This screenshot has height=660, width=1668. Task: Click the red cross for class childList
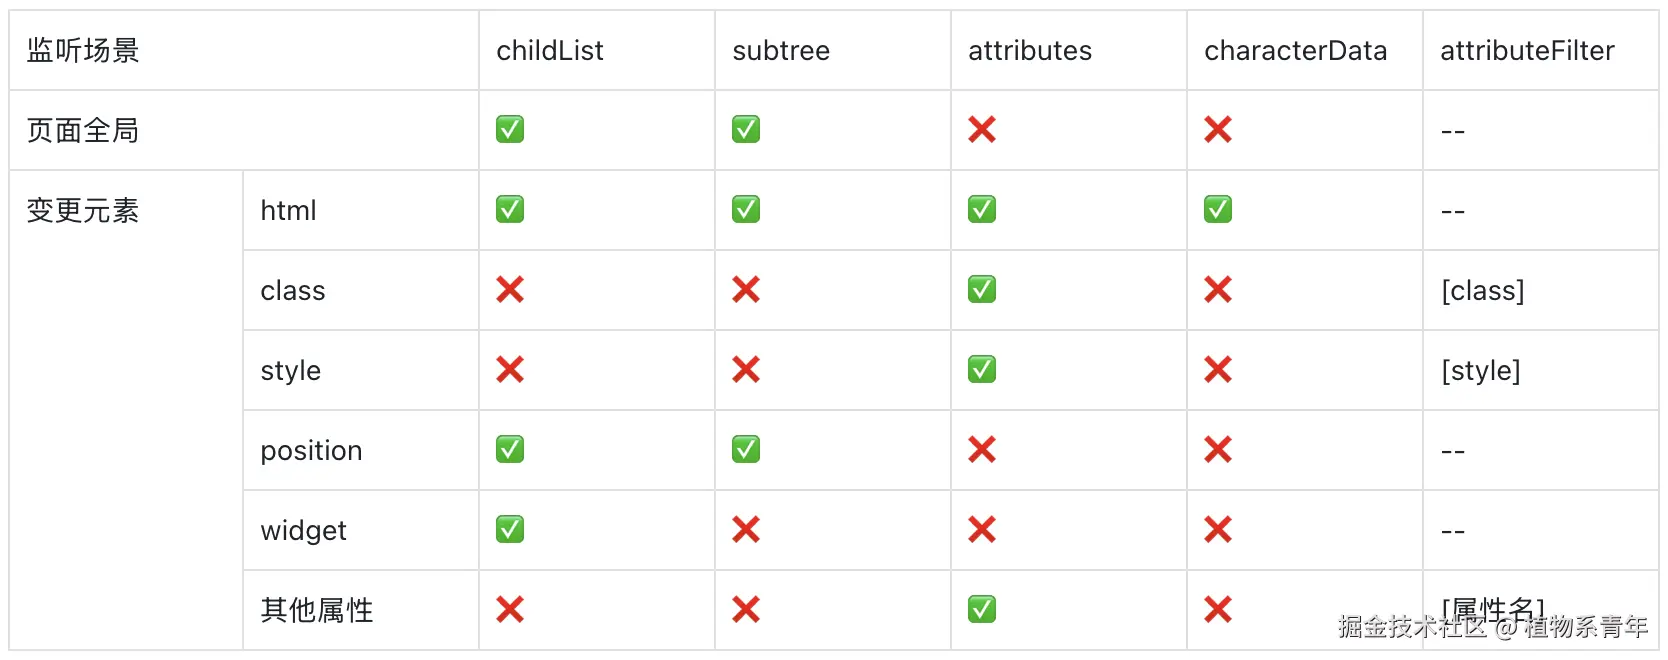click(x=510, y=290)
